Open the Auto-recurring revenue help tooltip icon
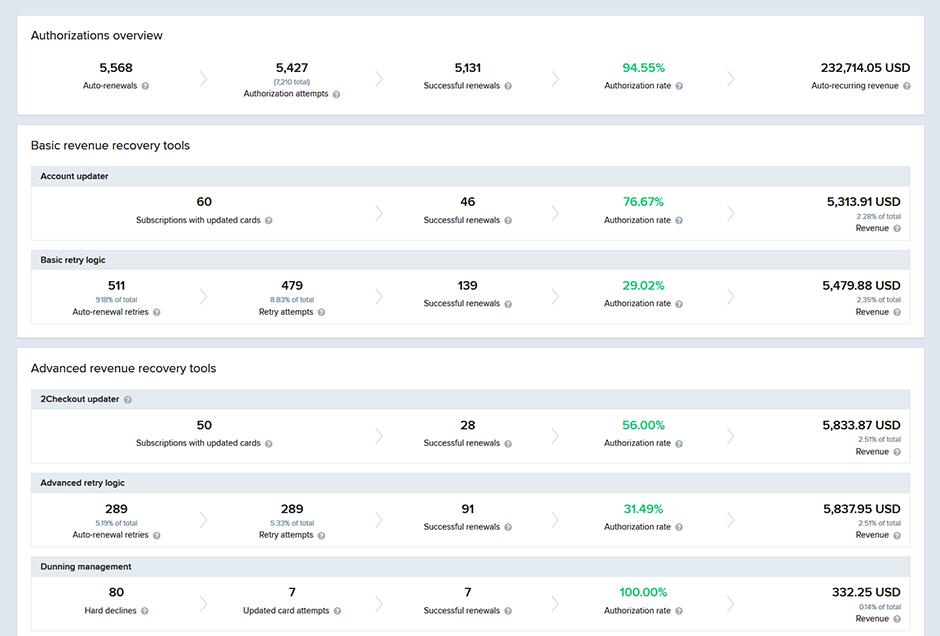This screenshot has width=940, height=636. (x=907, y=87)
